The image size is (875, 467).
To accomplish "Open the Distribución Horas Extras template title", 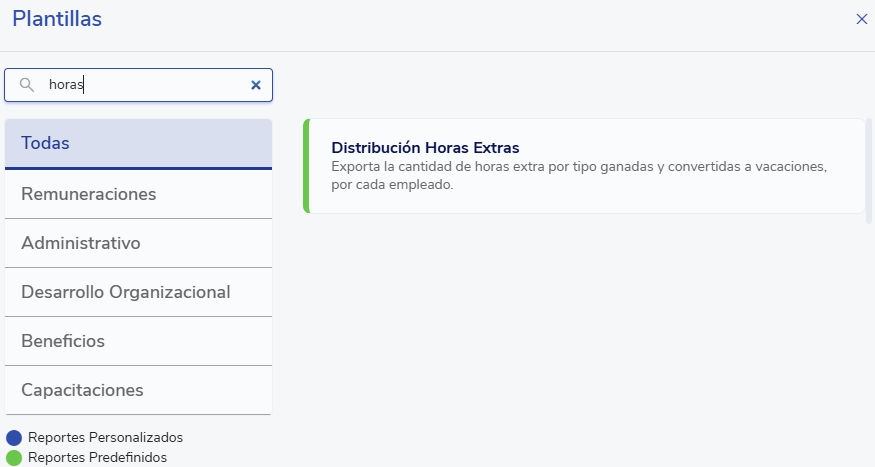I will point(425,148).
